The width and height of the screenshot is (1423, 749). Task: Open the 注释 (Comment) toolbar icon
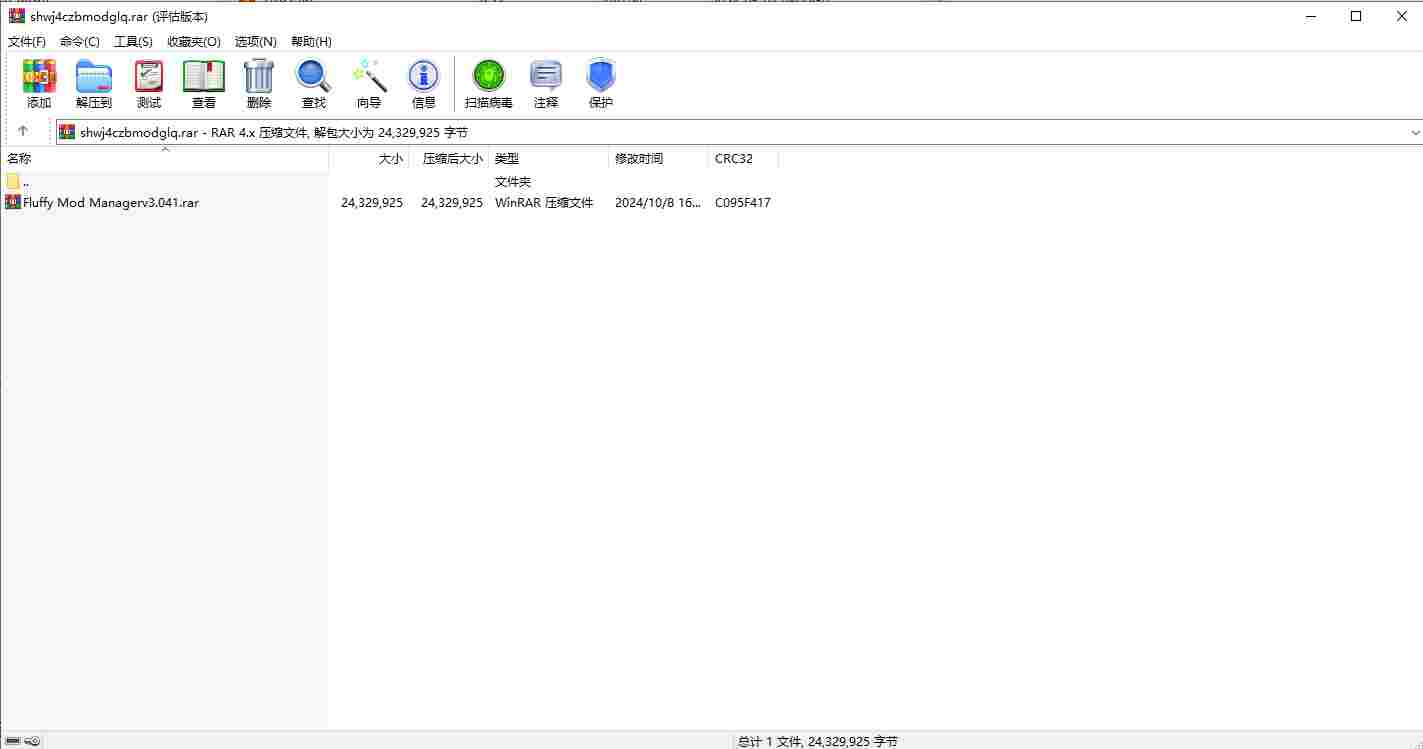click(x=546, y=84)
